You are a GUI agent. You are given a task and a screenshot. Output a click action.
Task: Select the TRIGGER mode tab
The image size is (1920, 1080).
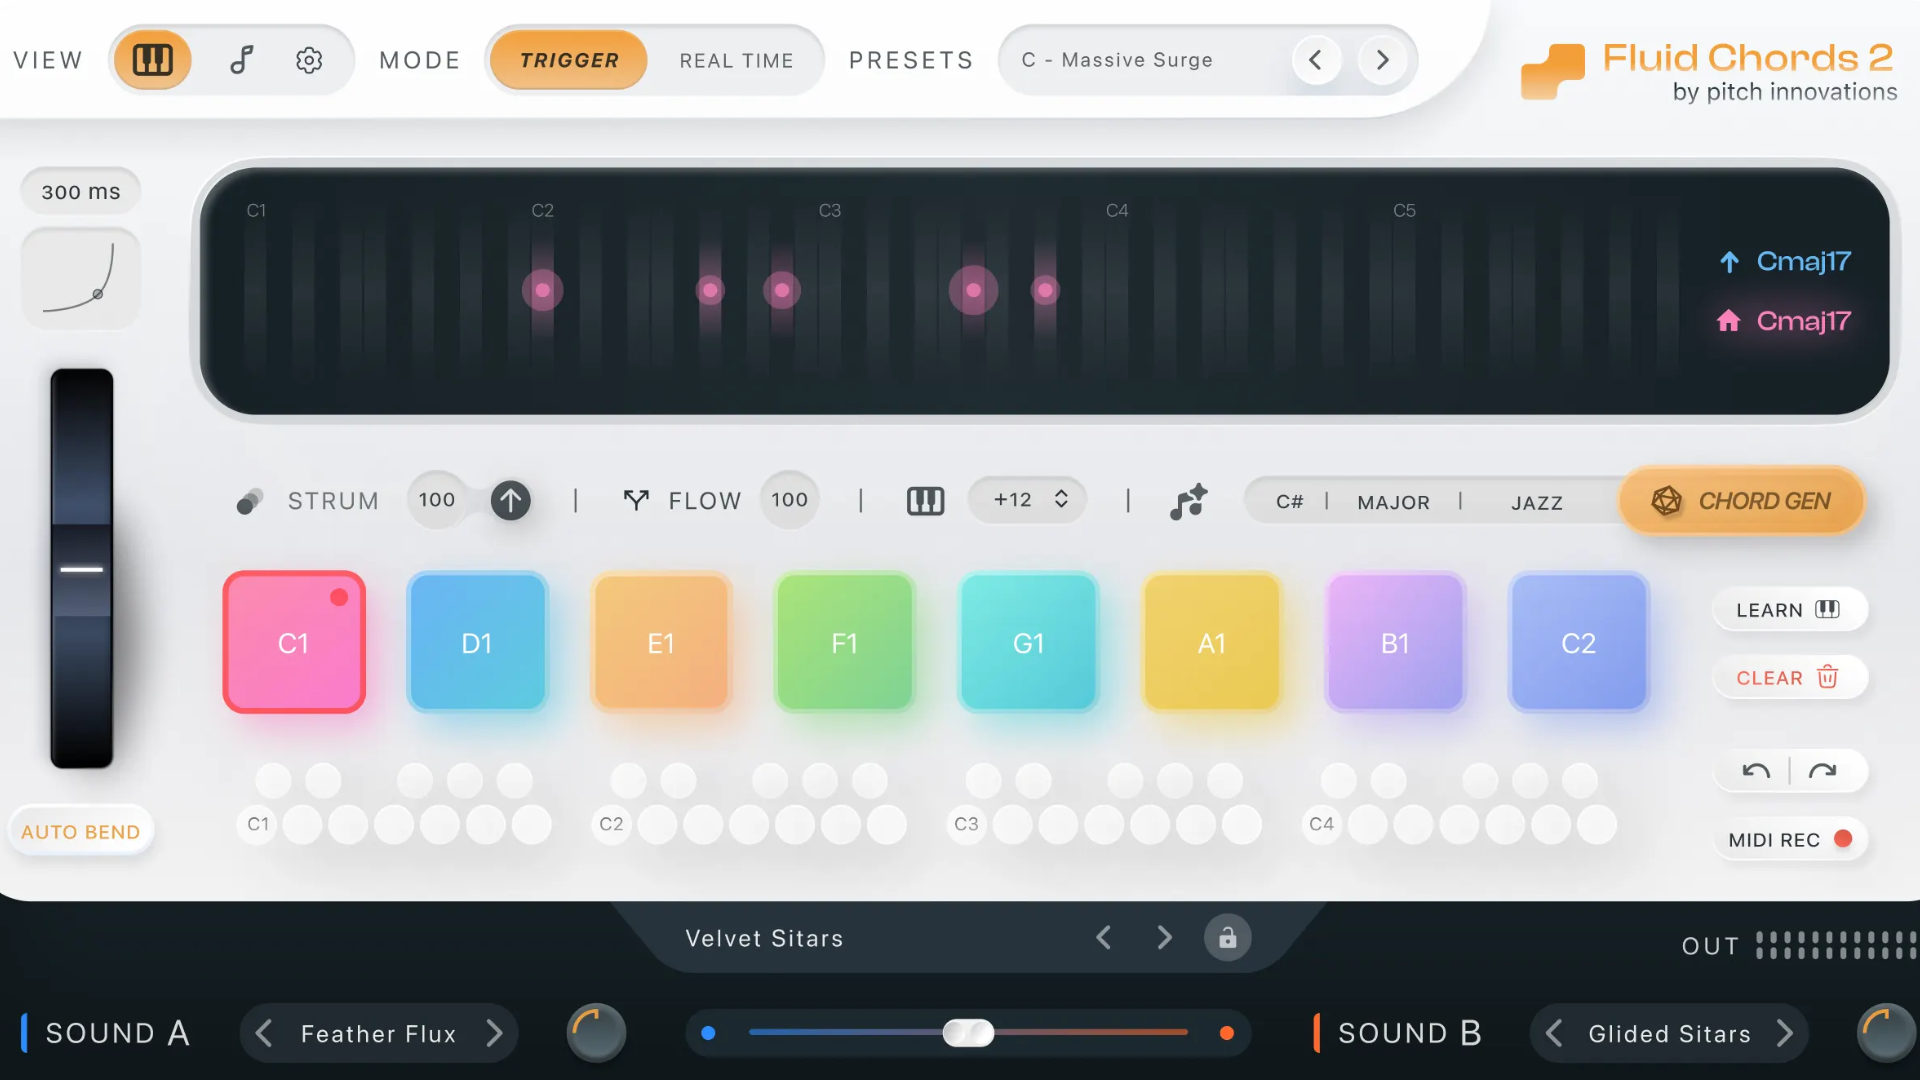coord(568,60)
